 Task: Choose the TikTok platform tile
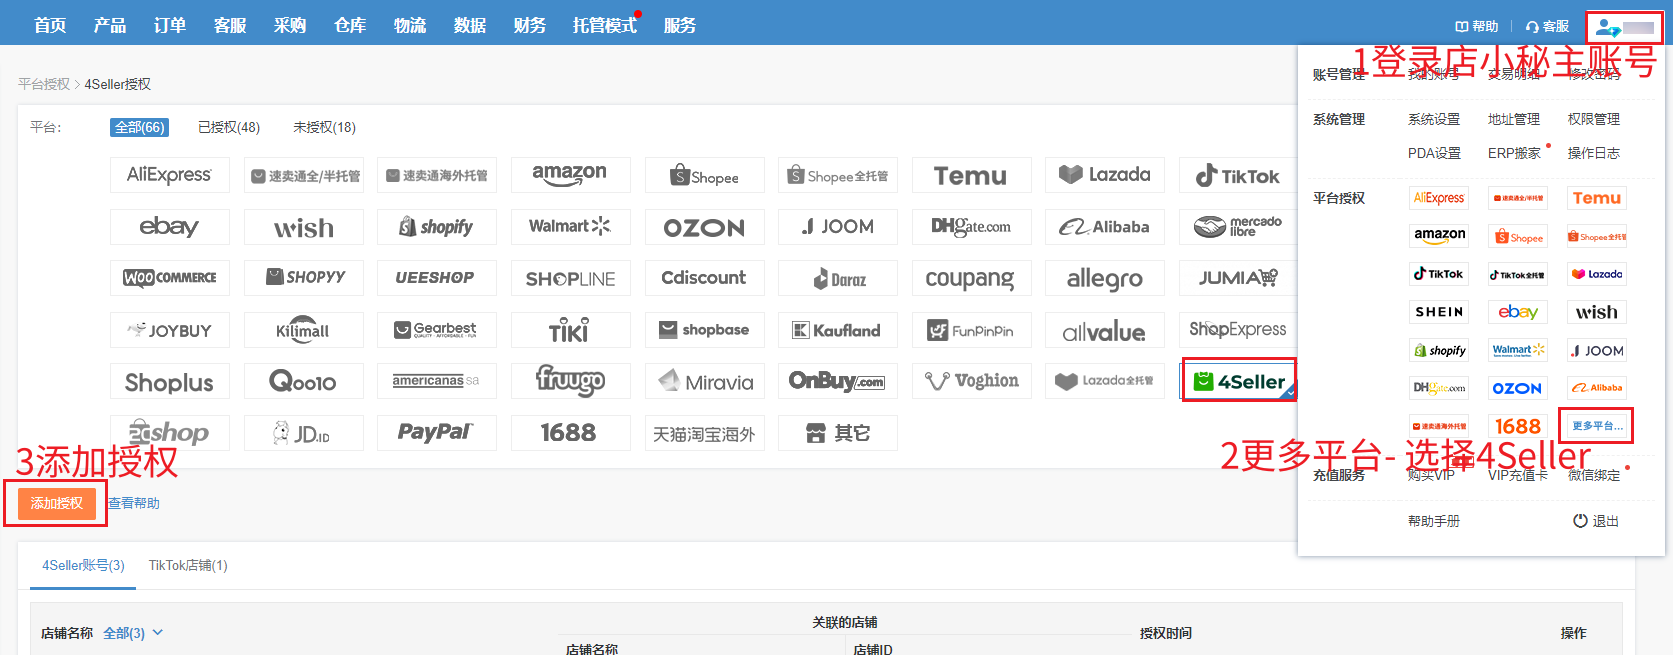coord(1238,175)
